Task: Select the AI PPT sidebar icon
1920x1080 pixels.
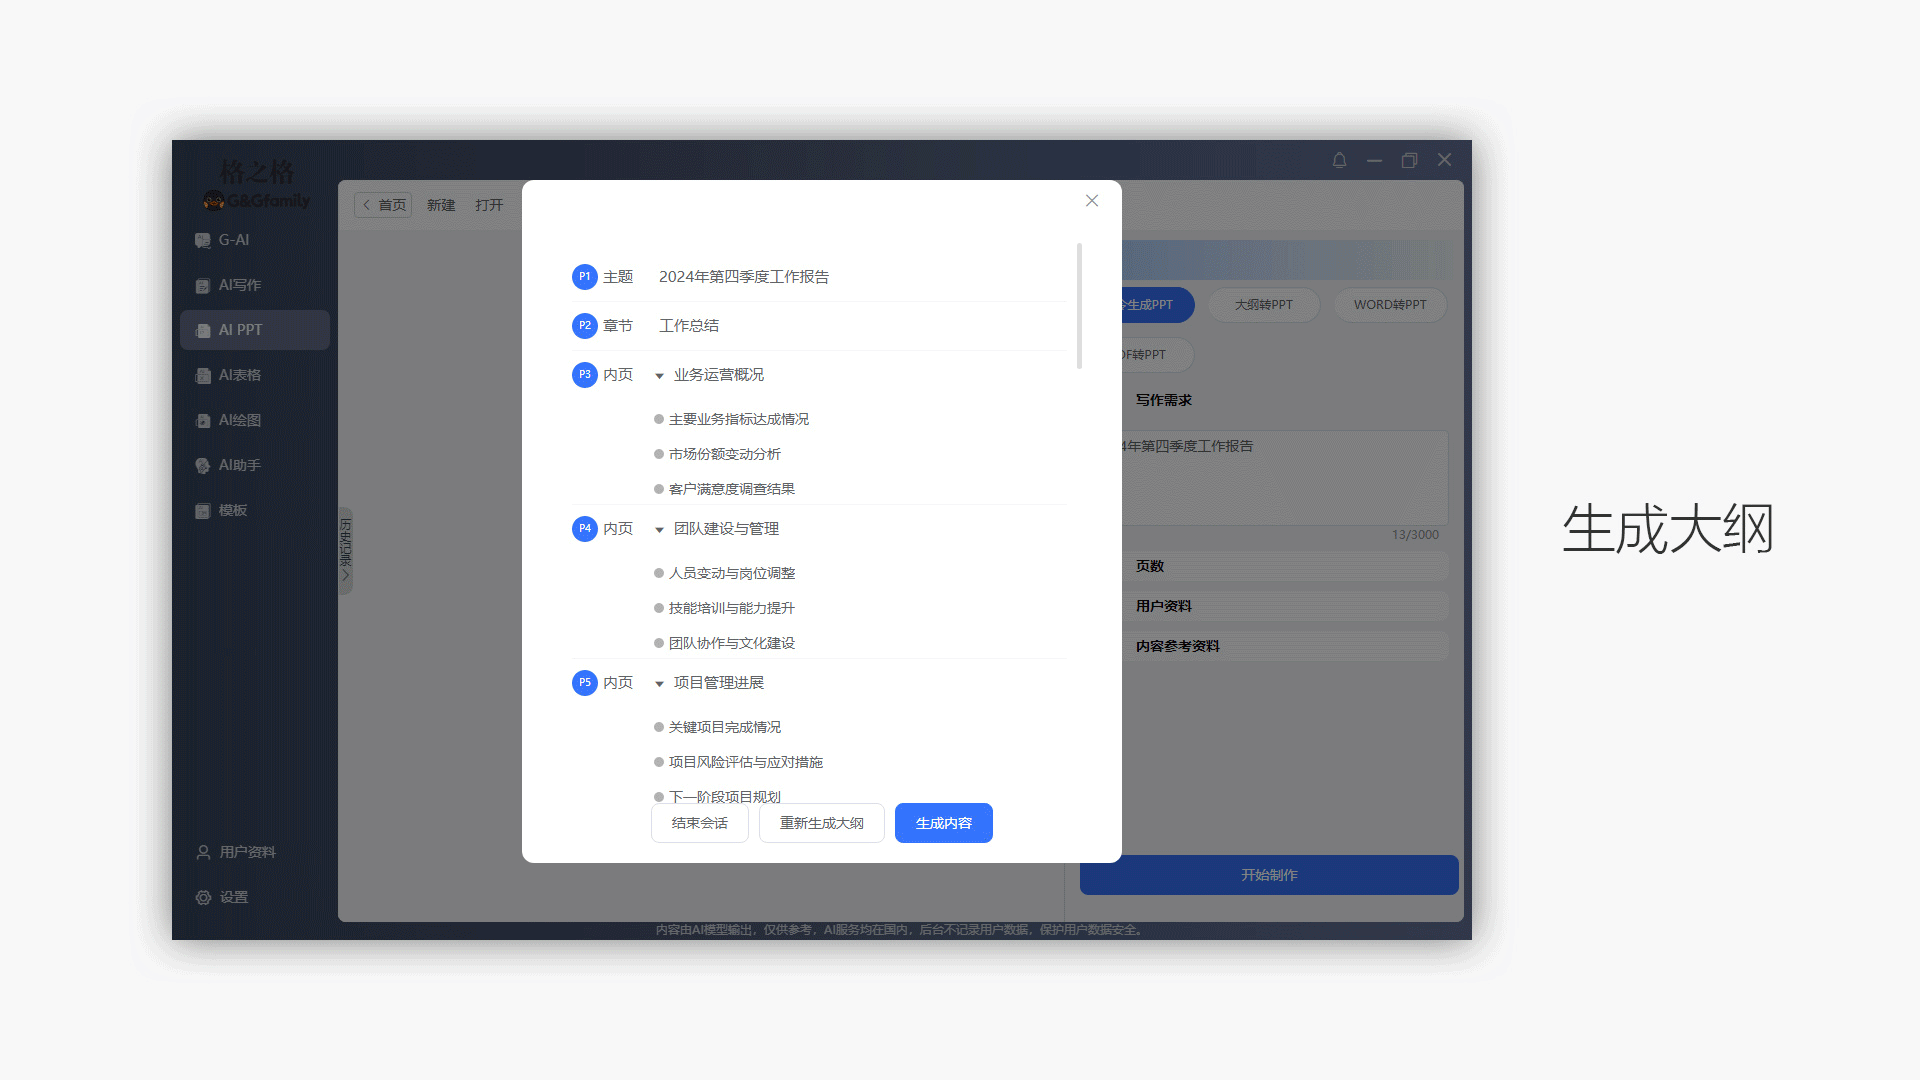Action: point(202,330)
